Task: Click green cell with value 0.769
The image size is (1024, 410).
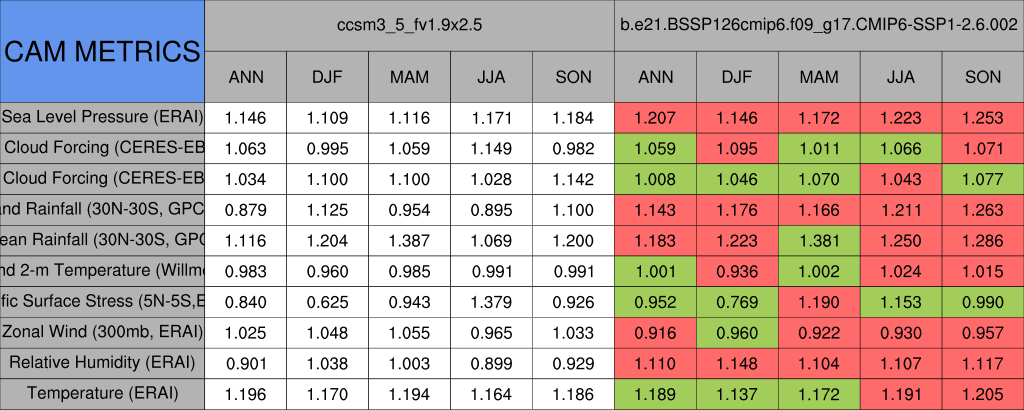Action: click(x=738, y=301)
